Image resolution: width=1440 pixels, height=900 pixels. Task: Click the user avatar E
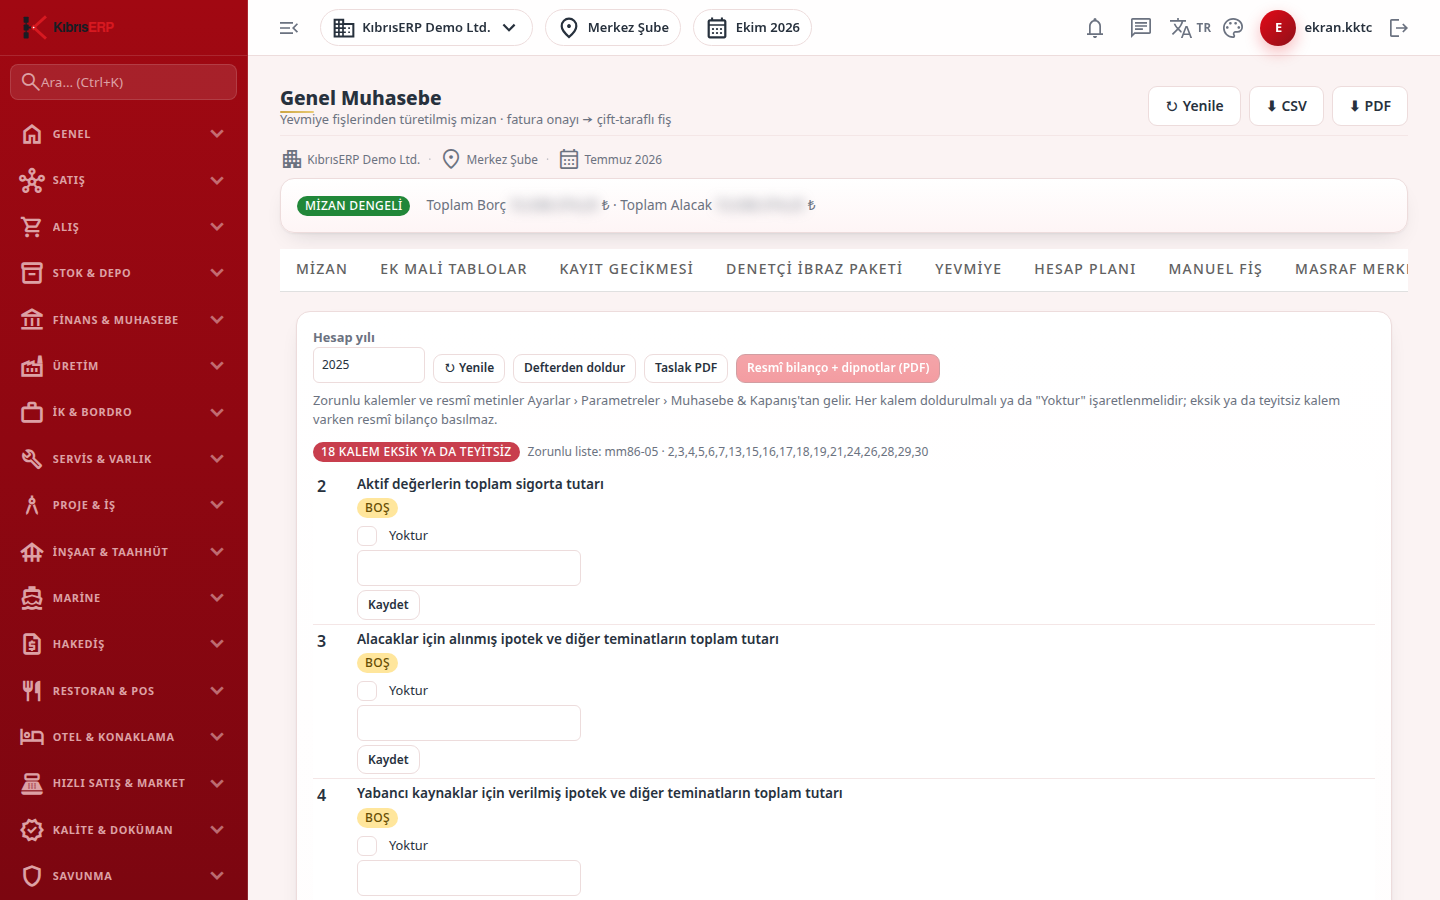click(1278, 28)
